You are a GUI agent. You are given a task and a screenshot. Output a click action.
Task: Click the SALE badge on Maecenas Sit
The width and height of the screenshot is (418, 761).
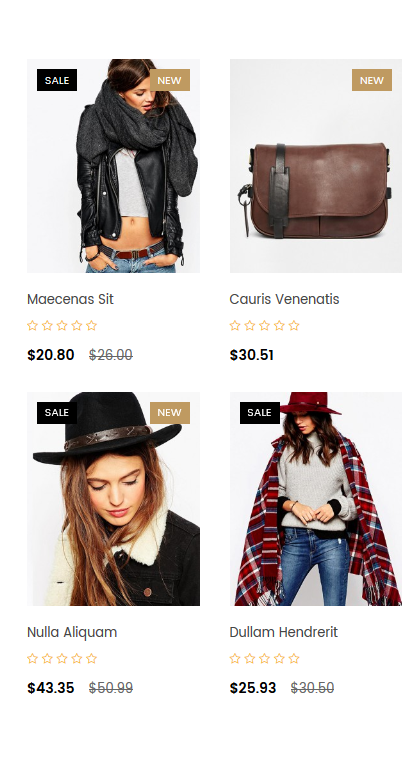point(57,80)
